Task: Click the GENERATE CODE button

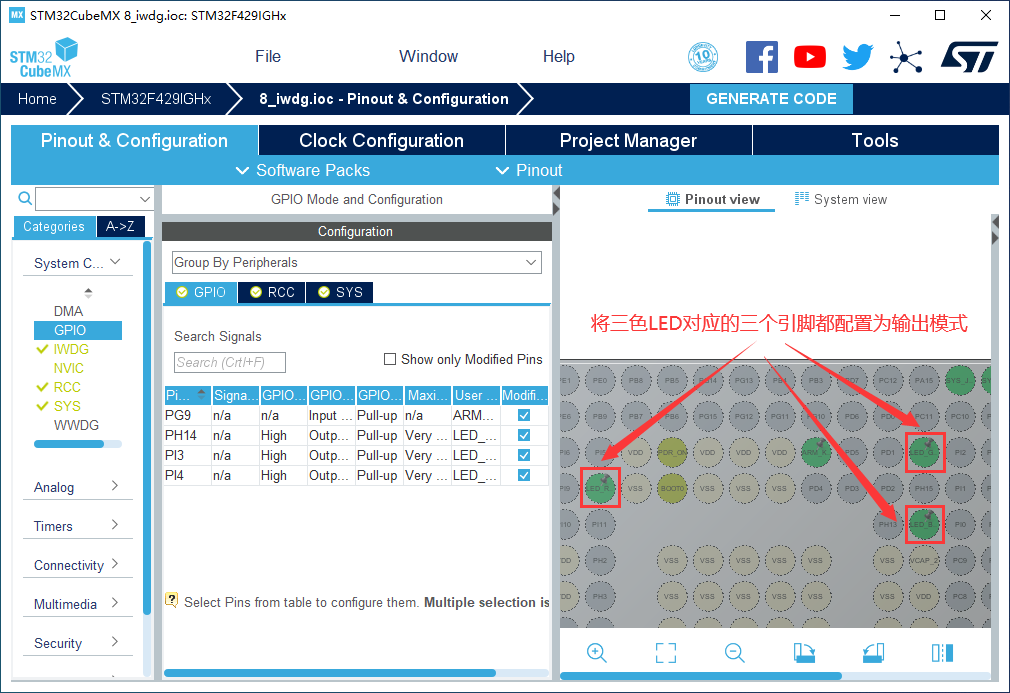Action: click(771, 99)
